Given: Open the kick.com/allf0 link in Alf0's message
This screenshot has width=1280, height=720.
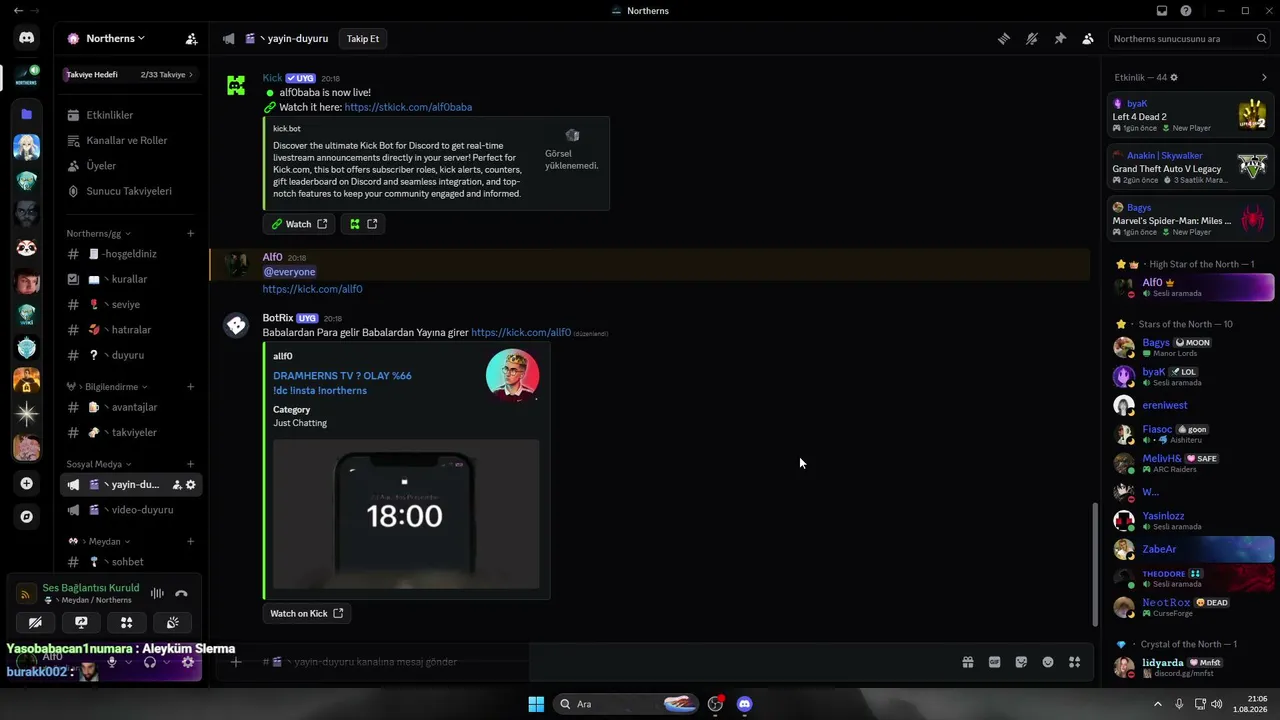Looking at the screenshot, I should (x=313, y=289).
